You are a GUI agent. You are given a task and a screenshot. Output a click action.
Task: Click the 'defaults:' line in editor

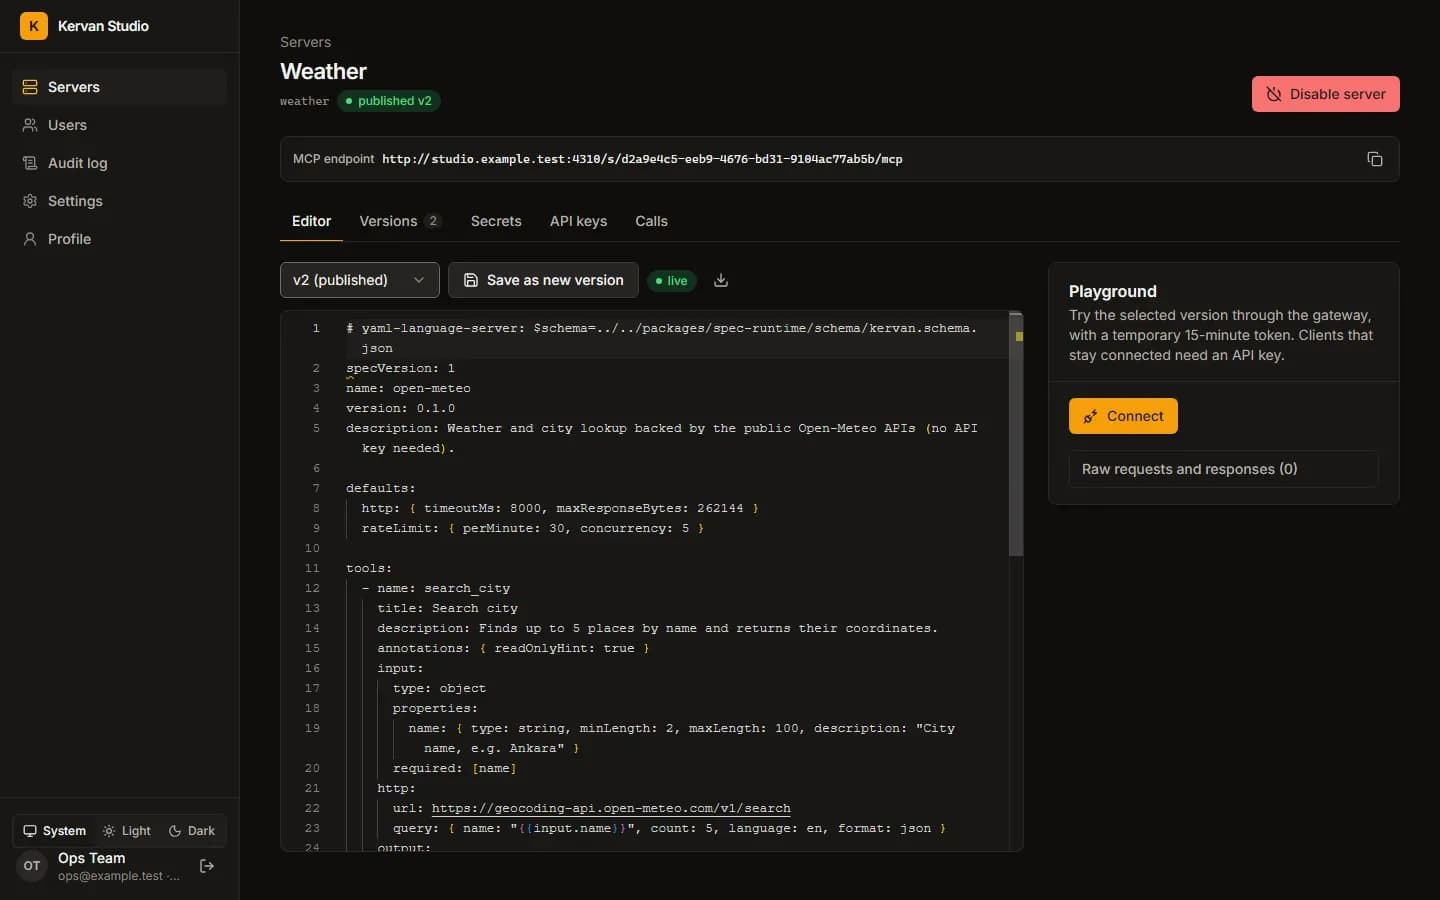point(381,488)
